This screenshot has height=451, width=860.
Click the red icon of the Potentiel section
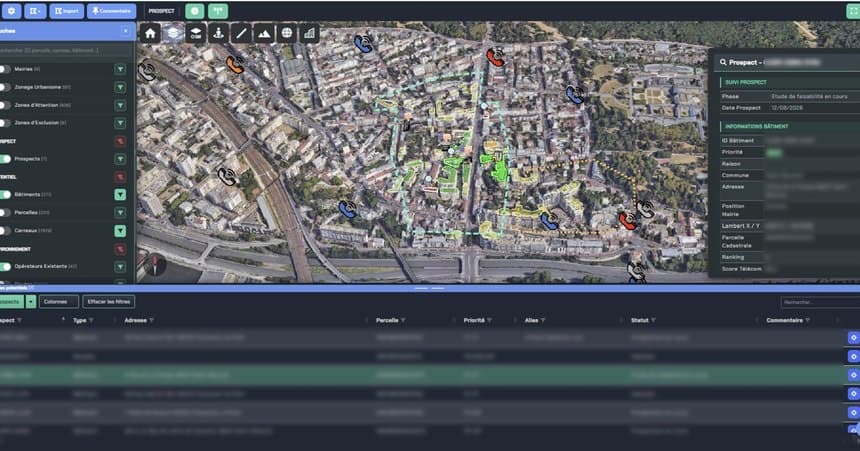pos(120,177)
